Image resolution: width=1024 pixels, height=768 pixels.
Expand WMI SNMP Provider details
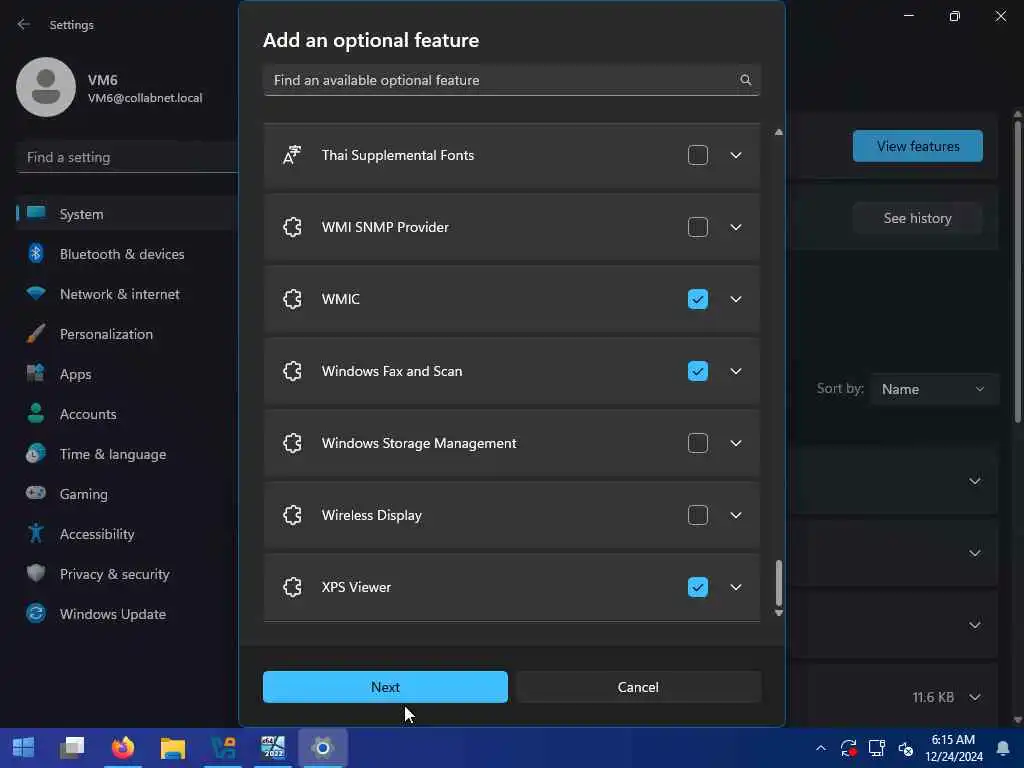[x=735, y=227]
